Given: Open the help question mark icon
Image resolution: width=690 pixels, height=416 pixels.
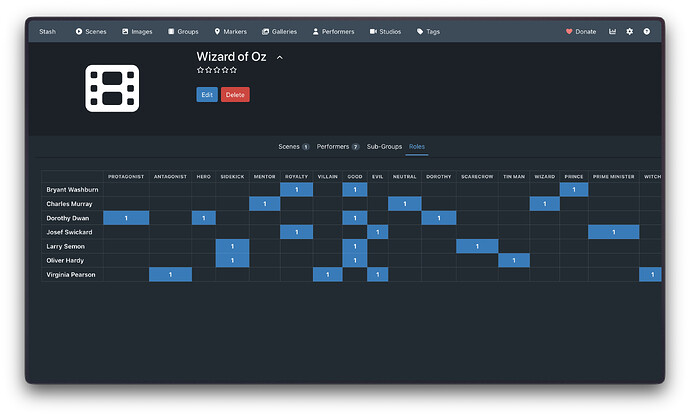Looking at the screenshot, I should click(646, 32).
